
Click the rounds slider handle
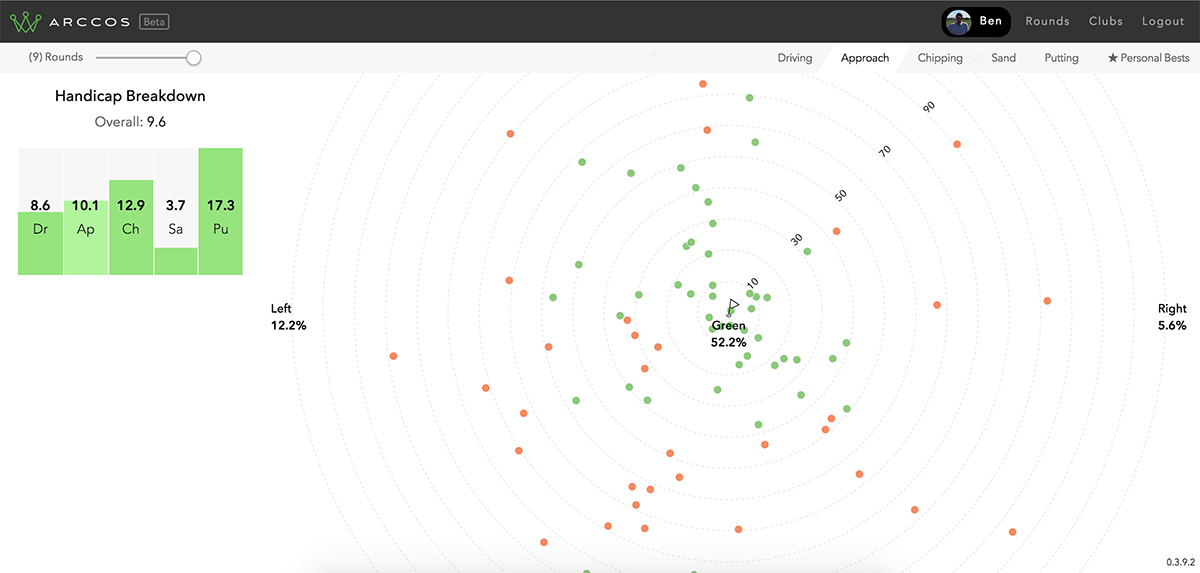click(194, 58)
